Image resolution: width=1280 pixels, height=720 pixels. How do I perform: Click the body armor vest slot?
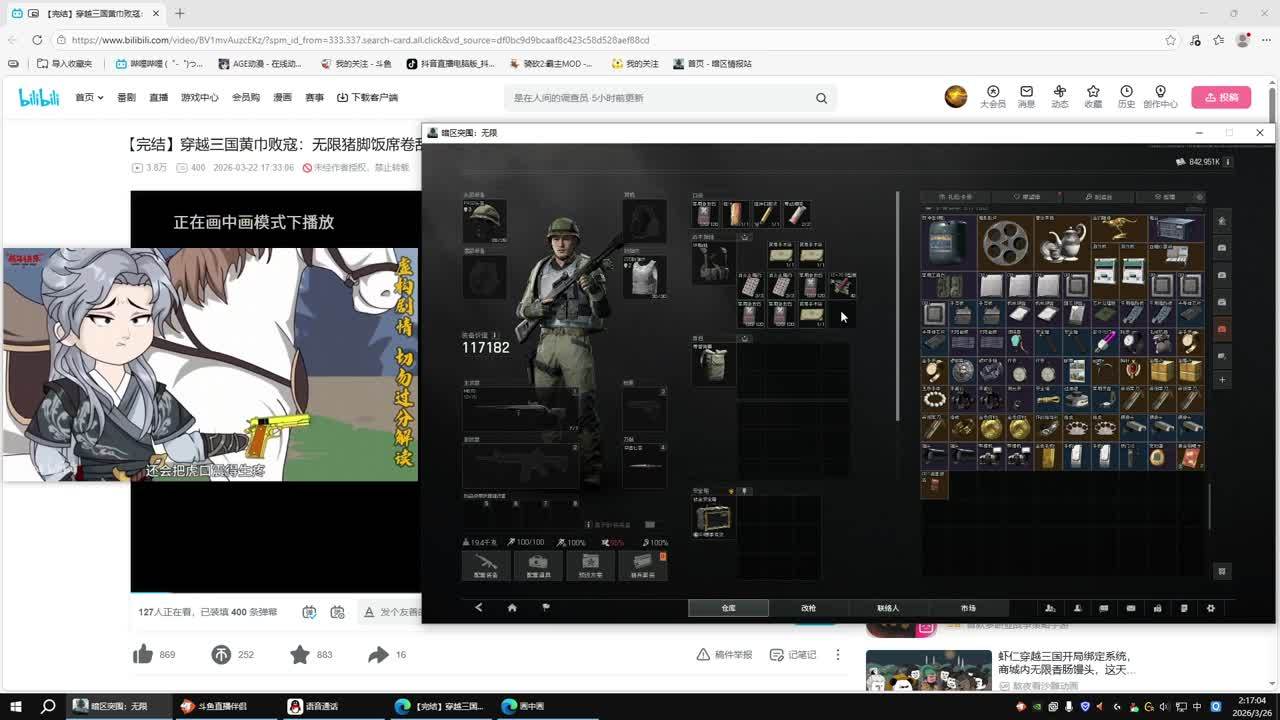[645, 276]
